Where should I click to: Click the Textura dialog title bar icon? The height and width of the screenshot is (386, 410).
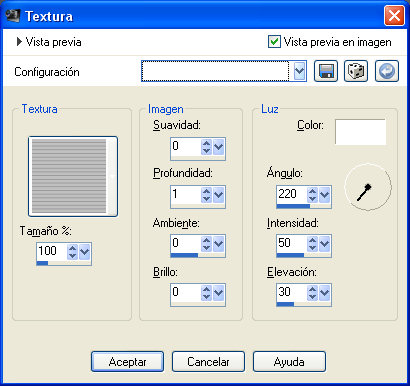13,16
